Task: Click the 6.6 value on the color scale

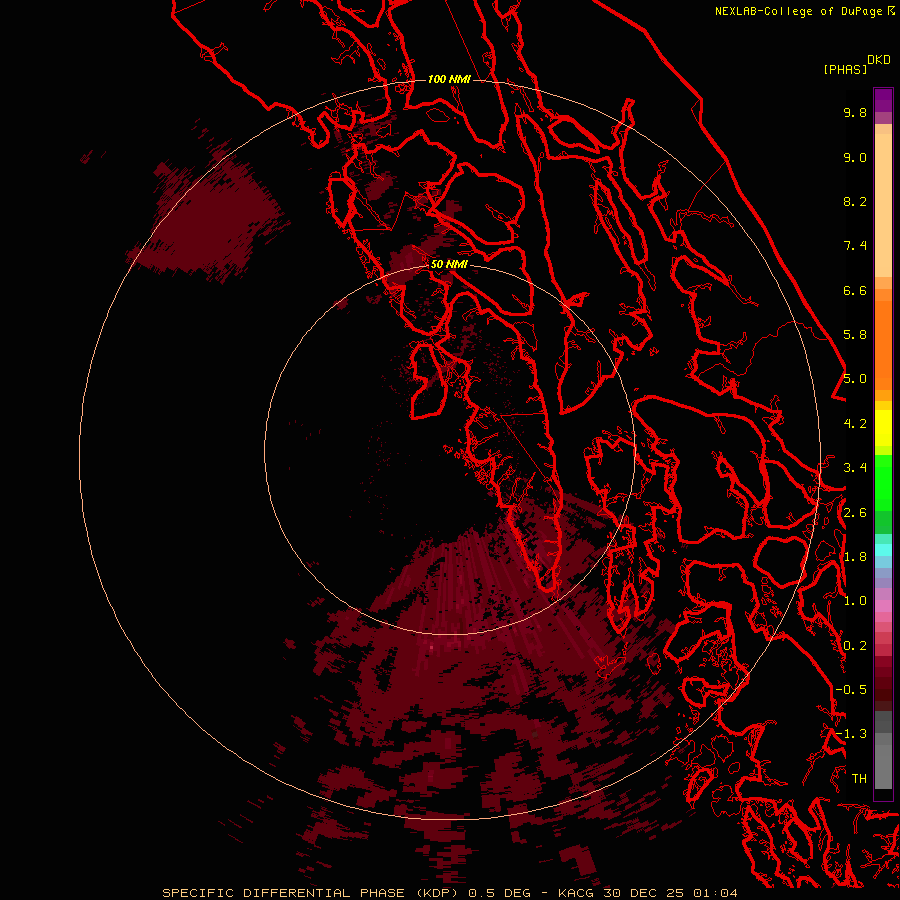Action: [855, 290]
